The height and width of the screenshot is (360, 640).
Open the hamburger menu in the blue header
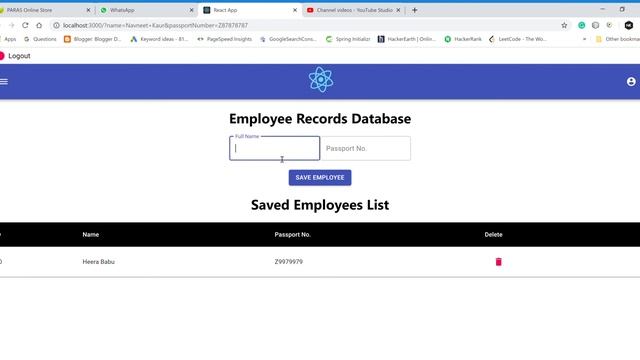[x=4, y=82]
